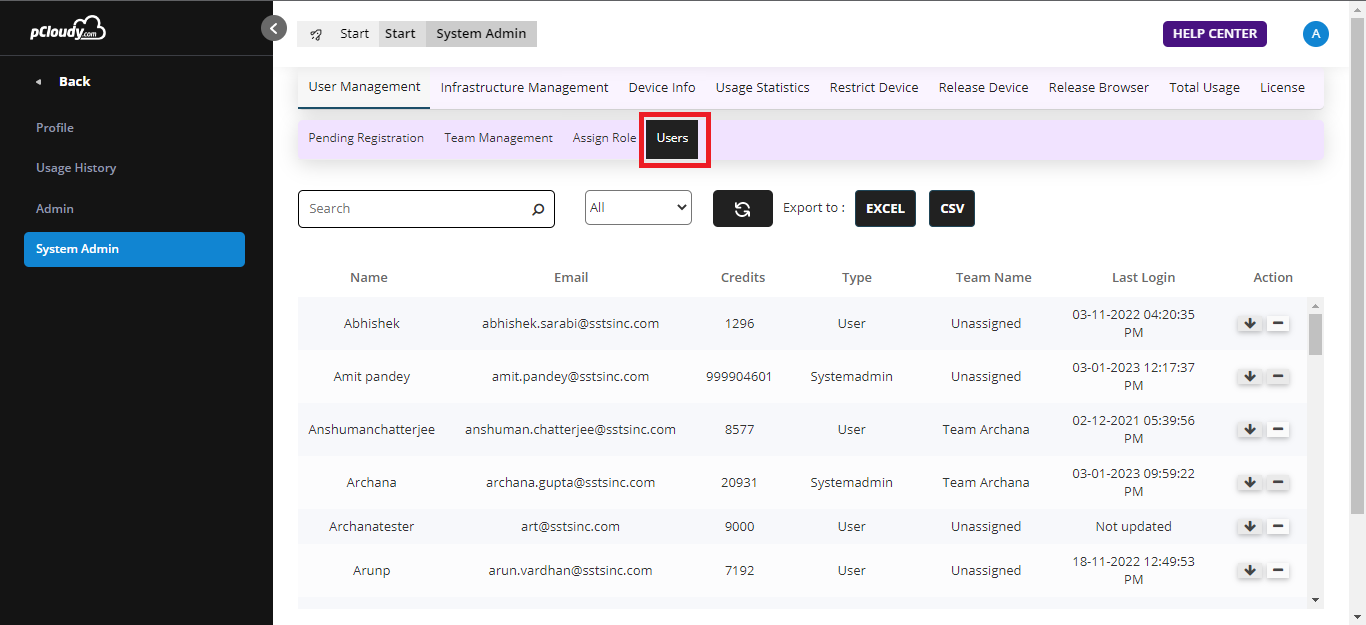Screen dimensions: 1366x625
Task: Collapse the sidebar with the chevron button
Action: (274, 28)
